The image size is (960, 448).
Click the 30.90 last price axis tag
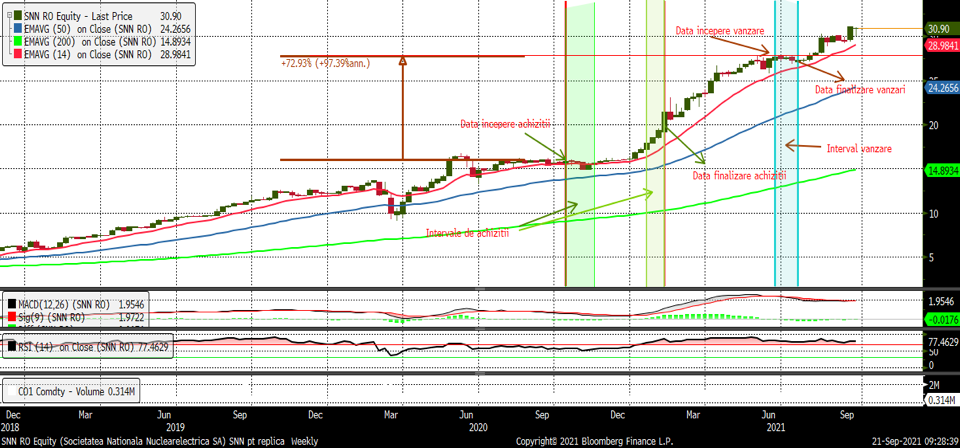coord(941,28)
